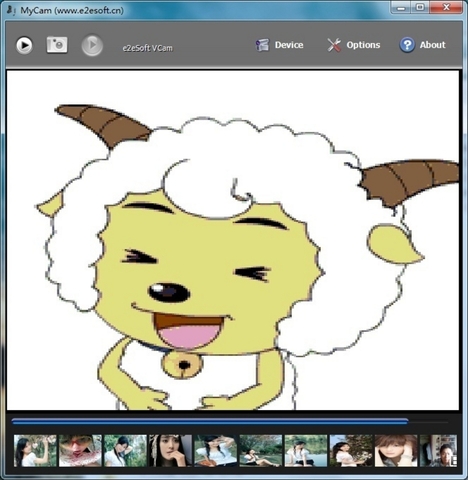Image resolution: width=468 pixels, height=480 pixels.
Task: Select the sixth thumbnail of person on grass
Action: pyautogui.click(x=261, y=450)
